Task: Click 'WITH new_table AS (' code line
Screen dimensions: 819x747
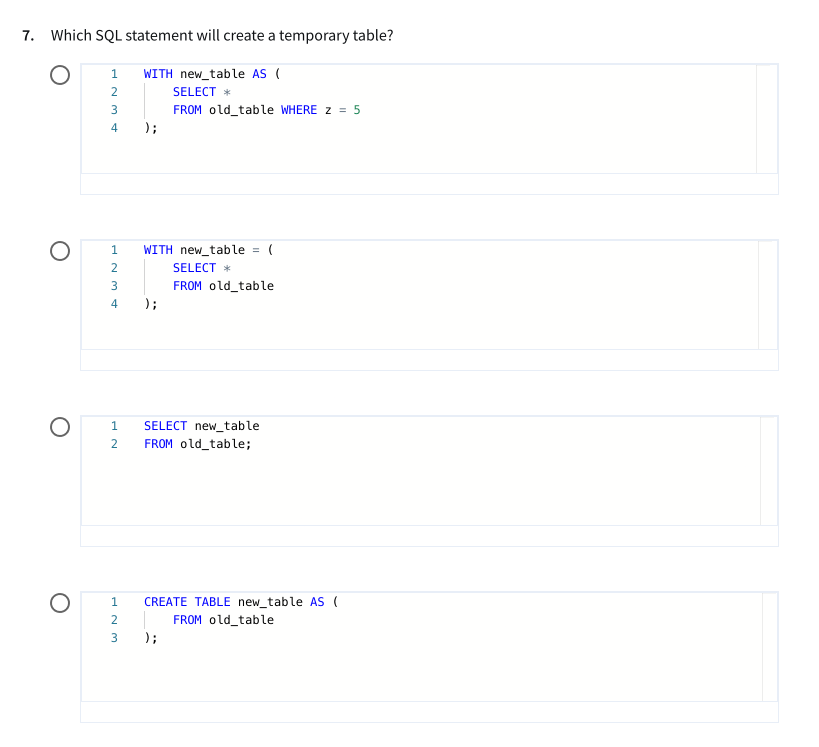Action: tap(212, 74)
